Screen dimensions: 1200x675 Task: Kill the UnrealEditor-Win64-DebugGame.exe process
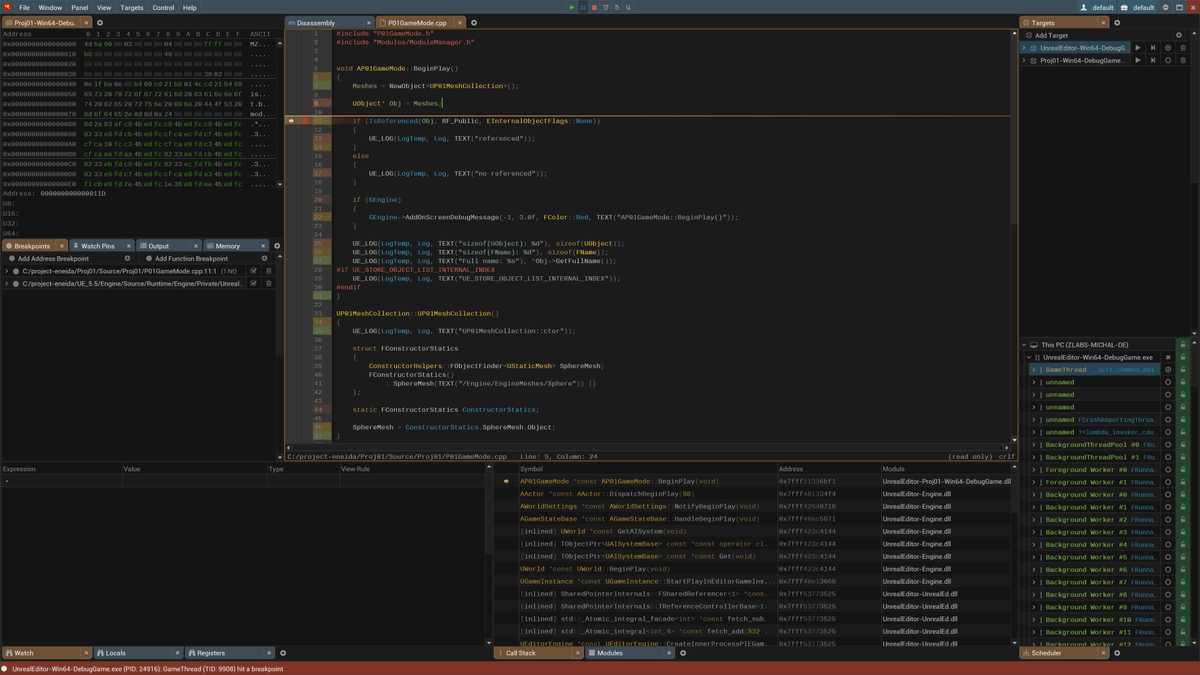click(x=1168, y=357)
